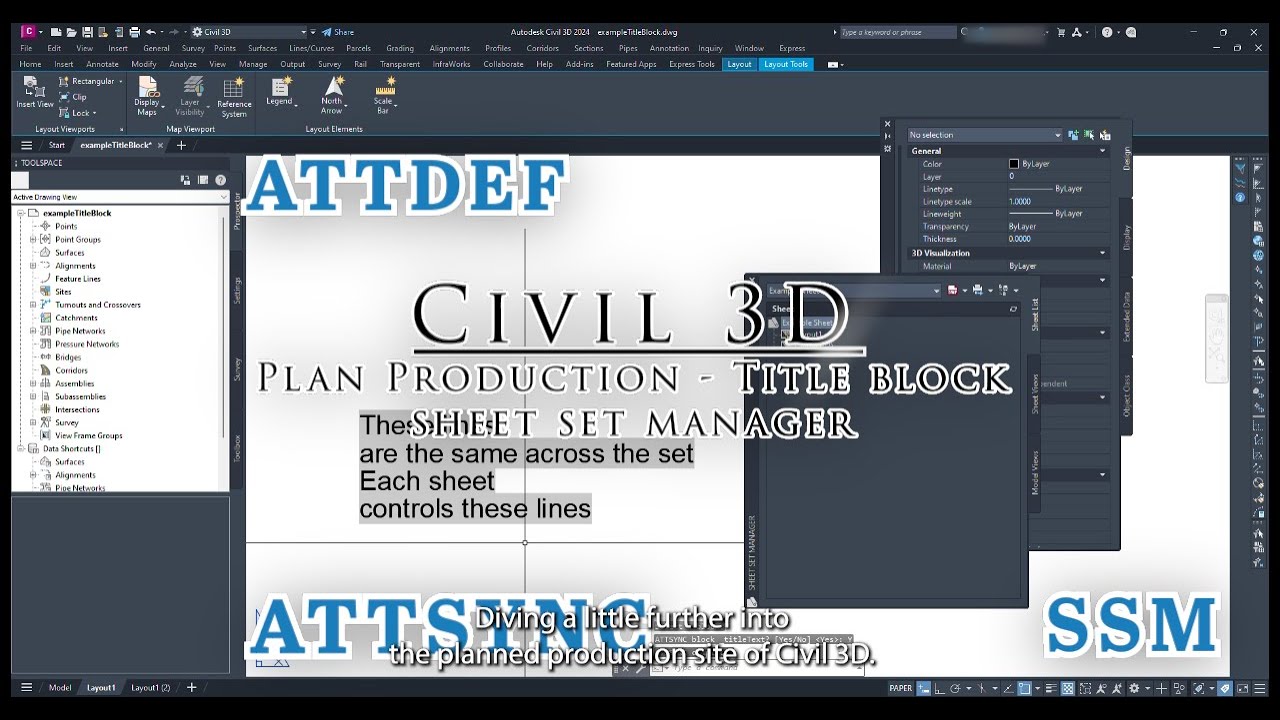Click the Layer Visibility tool
Screen dimensions: 1280x720
click(190, 96)
